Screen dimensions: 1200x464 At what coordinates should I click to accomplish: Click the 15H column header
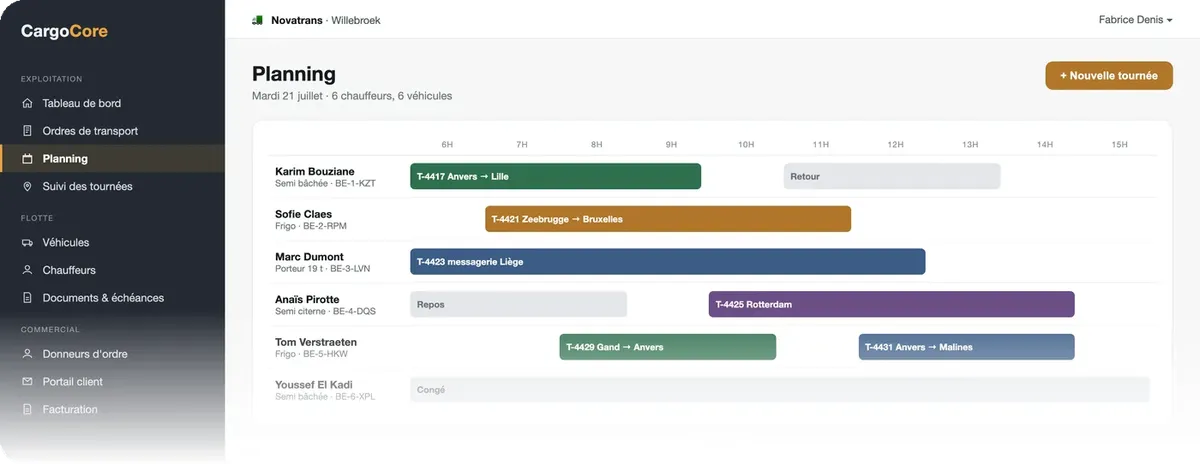1119,145
